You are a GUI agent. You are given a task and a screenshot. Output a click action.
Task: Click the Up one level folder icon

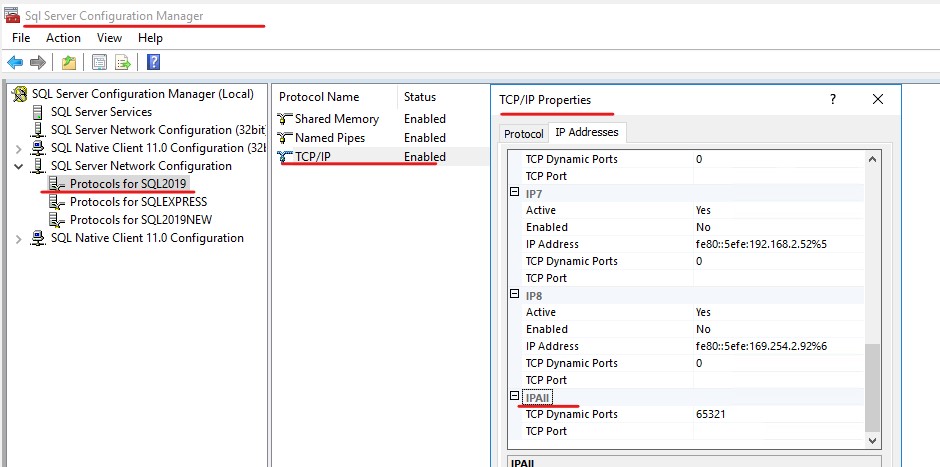pyautogui.click(x=69, y=62)
